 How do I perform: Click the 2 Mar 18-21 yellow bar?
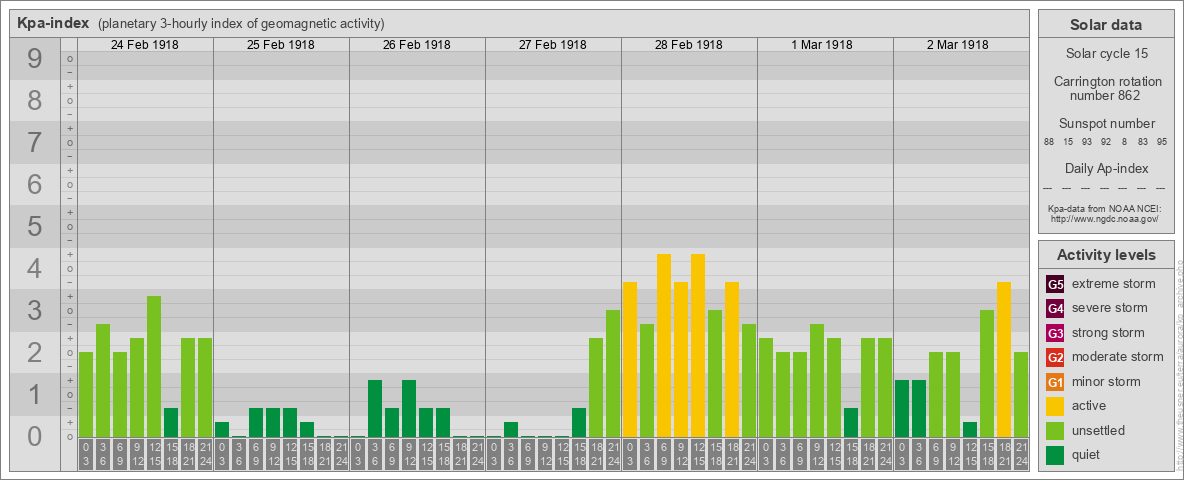tap(1004, 359)
